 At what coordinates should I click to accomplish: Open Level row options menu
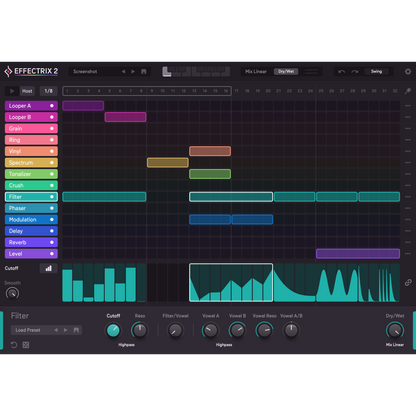point(407,254)
